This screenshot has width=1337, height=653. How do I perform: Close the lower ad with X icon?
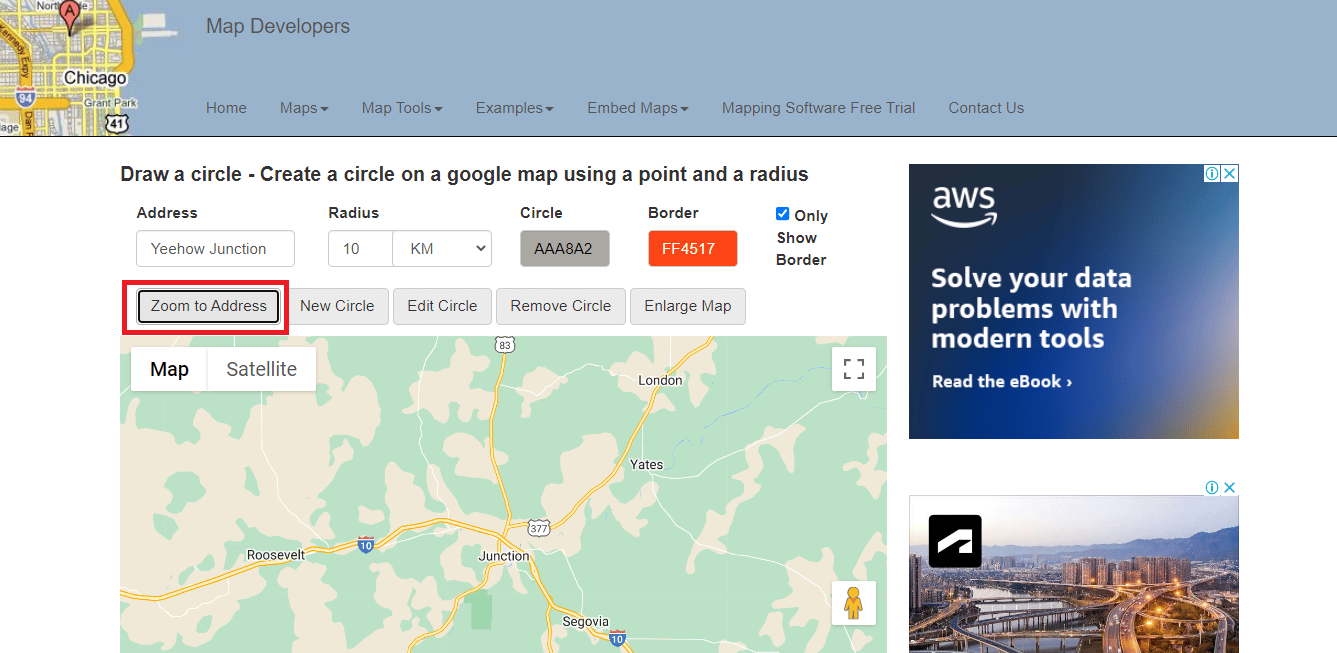tap(1230, 488)
